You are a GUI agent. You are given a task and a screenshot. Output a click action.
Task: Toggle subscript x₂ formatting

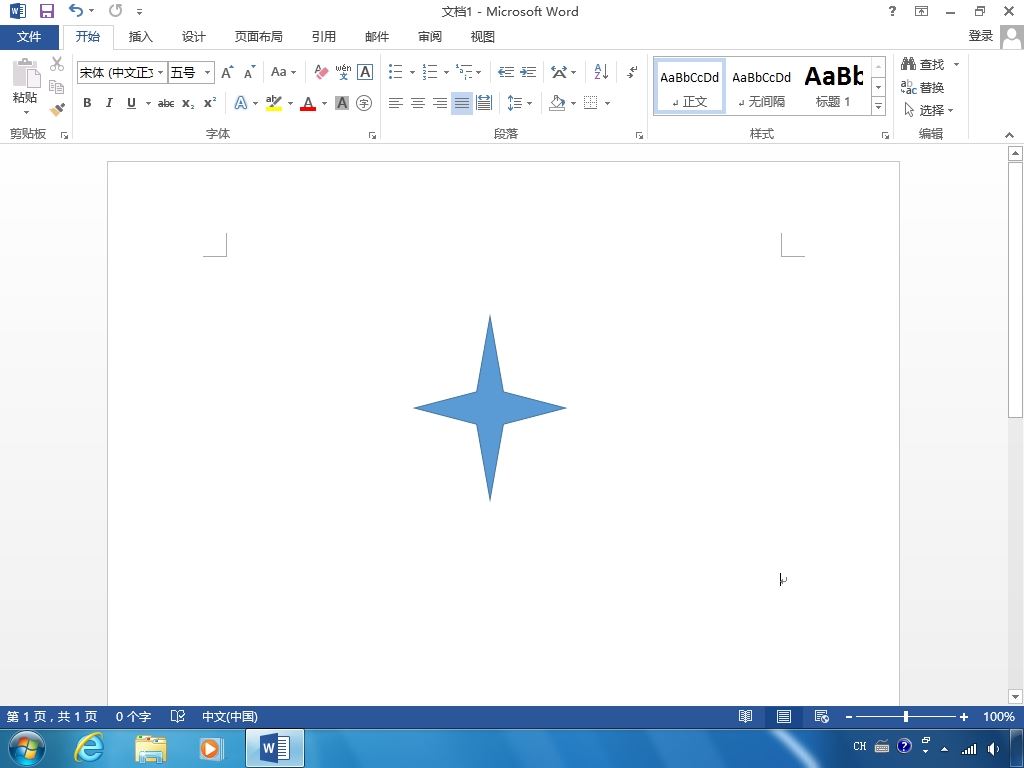(188, 103)
